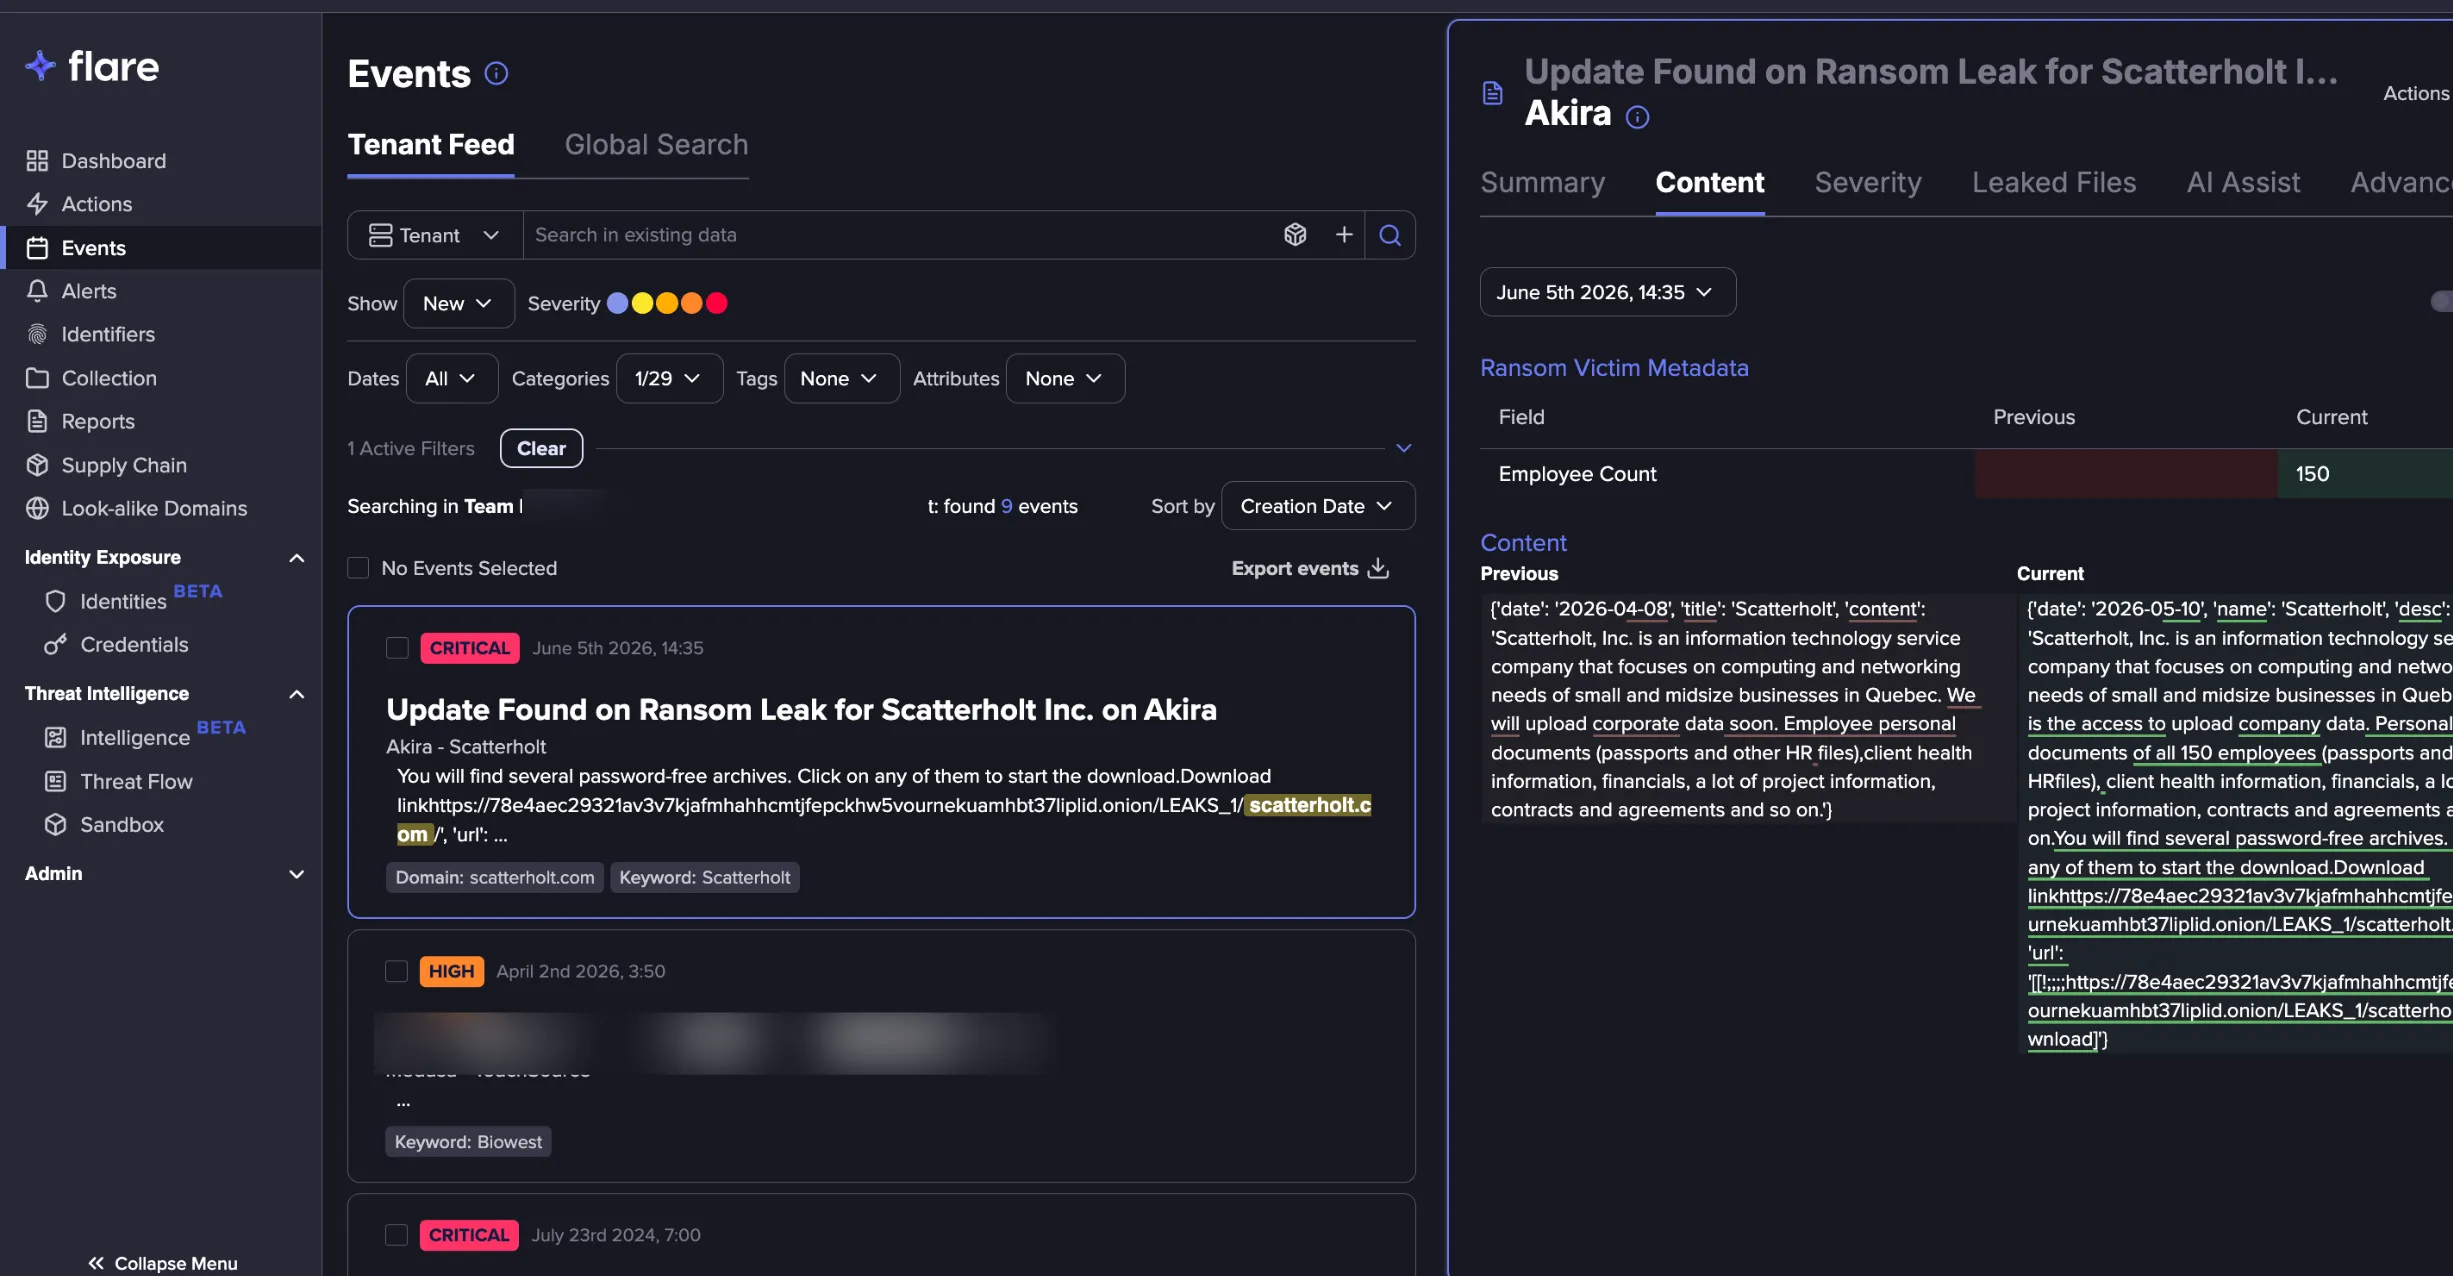The width and height of the screenshot is (2453, 1276).
Task: Open the Dashboard sidebar icon
Action: pyautogui.click(x=37, y=161)
